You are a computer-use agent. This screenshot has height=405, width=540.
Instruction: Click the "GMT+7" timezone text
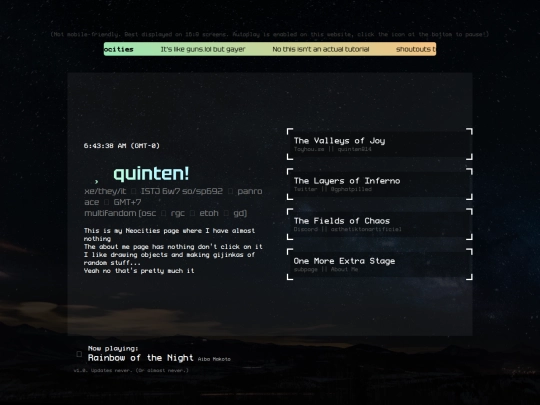127,202
